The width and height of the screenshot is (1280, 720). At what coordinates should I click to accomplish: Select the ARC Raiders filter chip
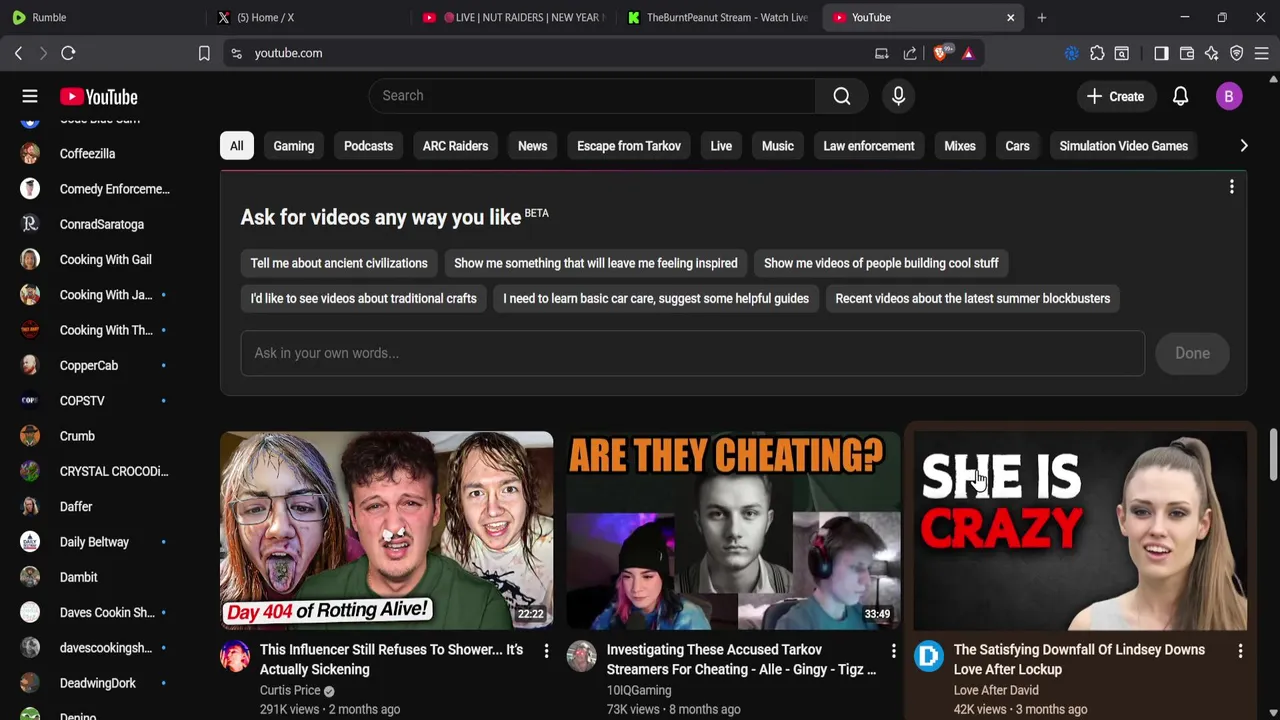[x=455, y=146]
